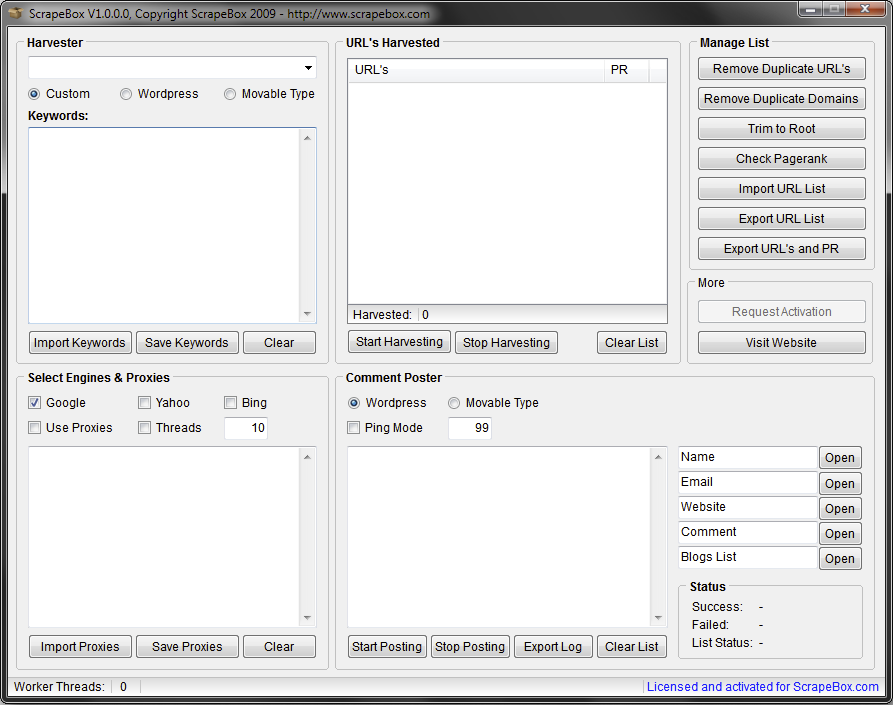Click the Visit Website button
This screenshot has height=705, width=893.
[781, 343]
